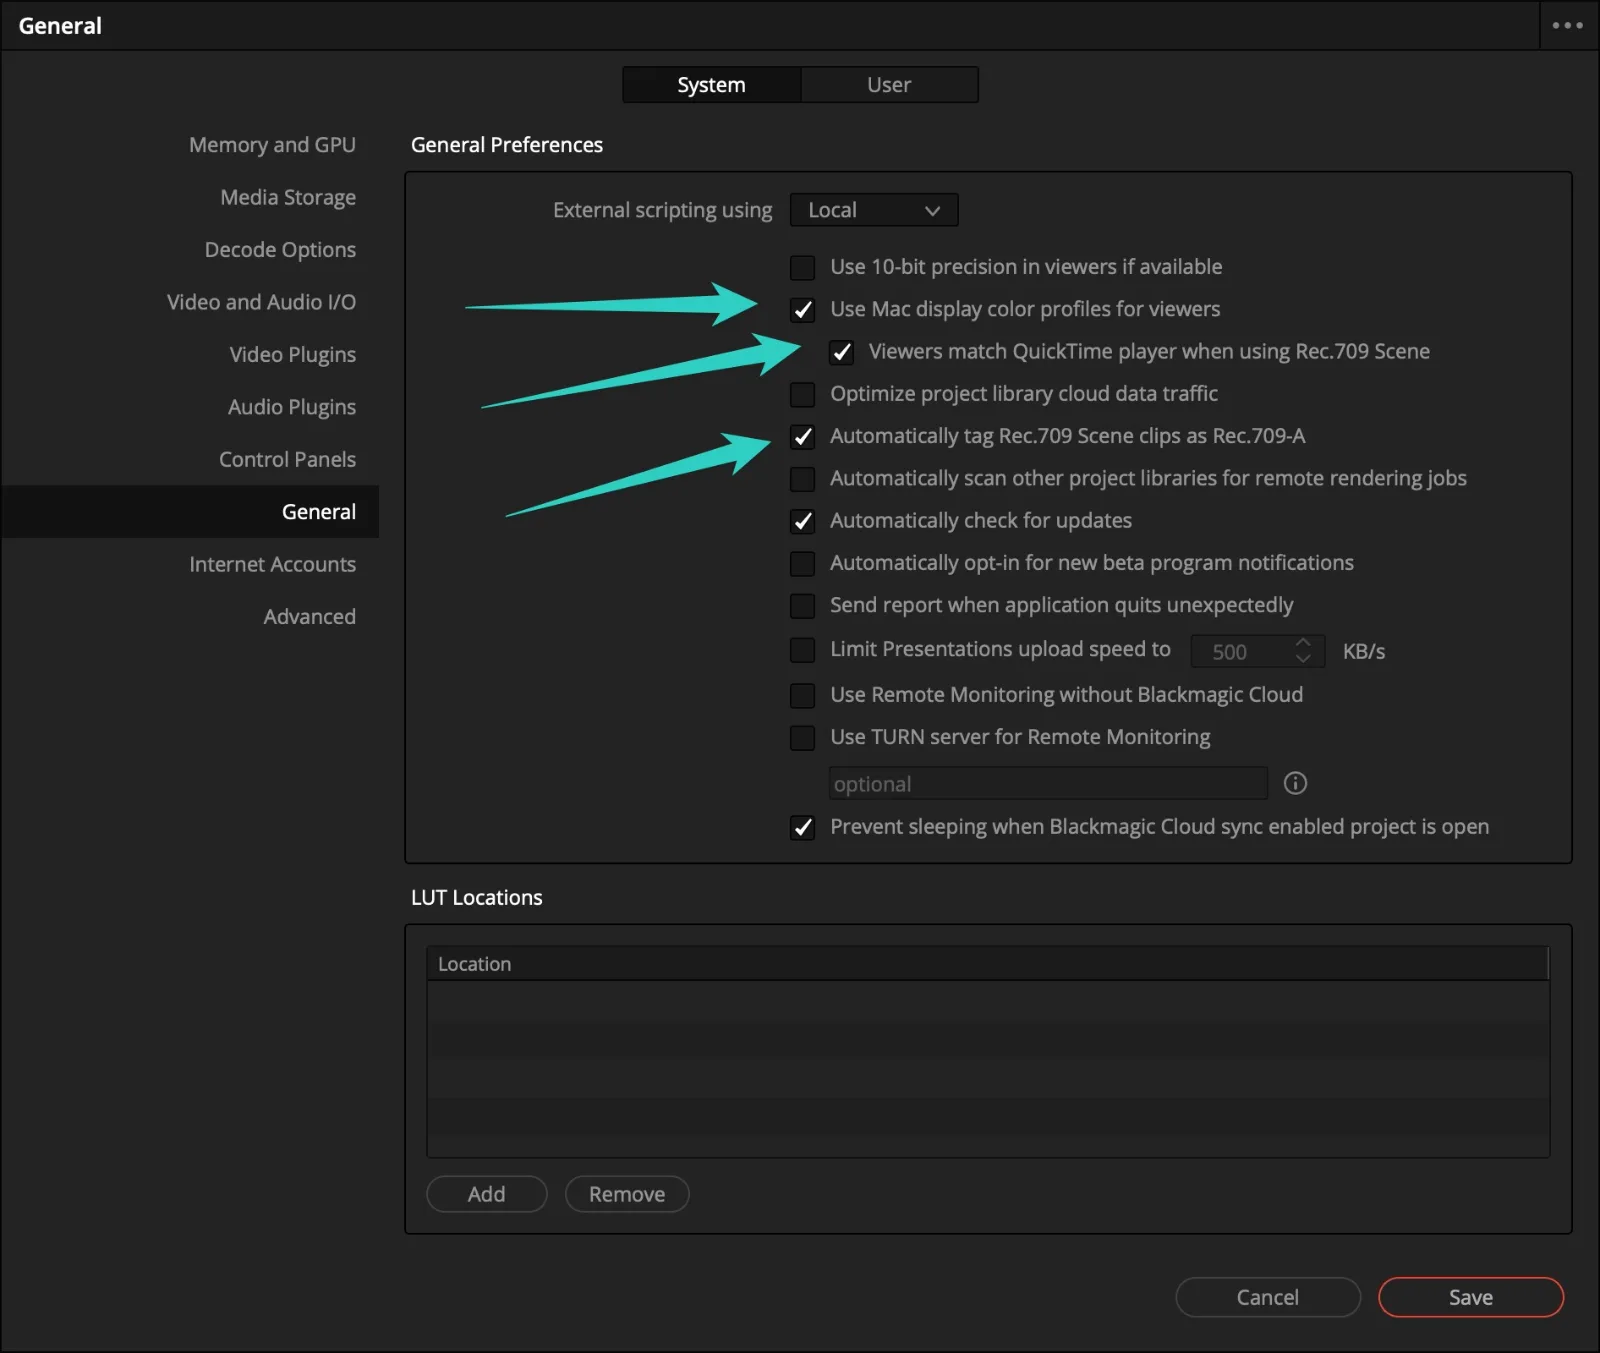Switch to the System tab
This screenshot has height=1353, width=1600.
(x=711, y=85)
